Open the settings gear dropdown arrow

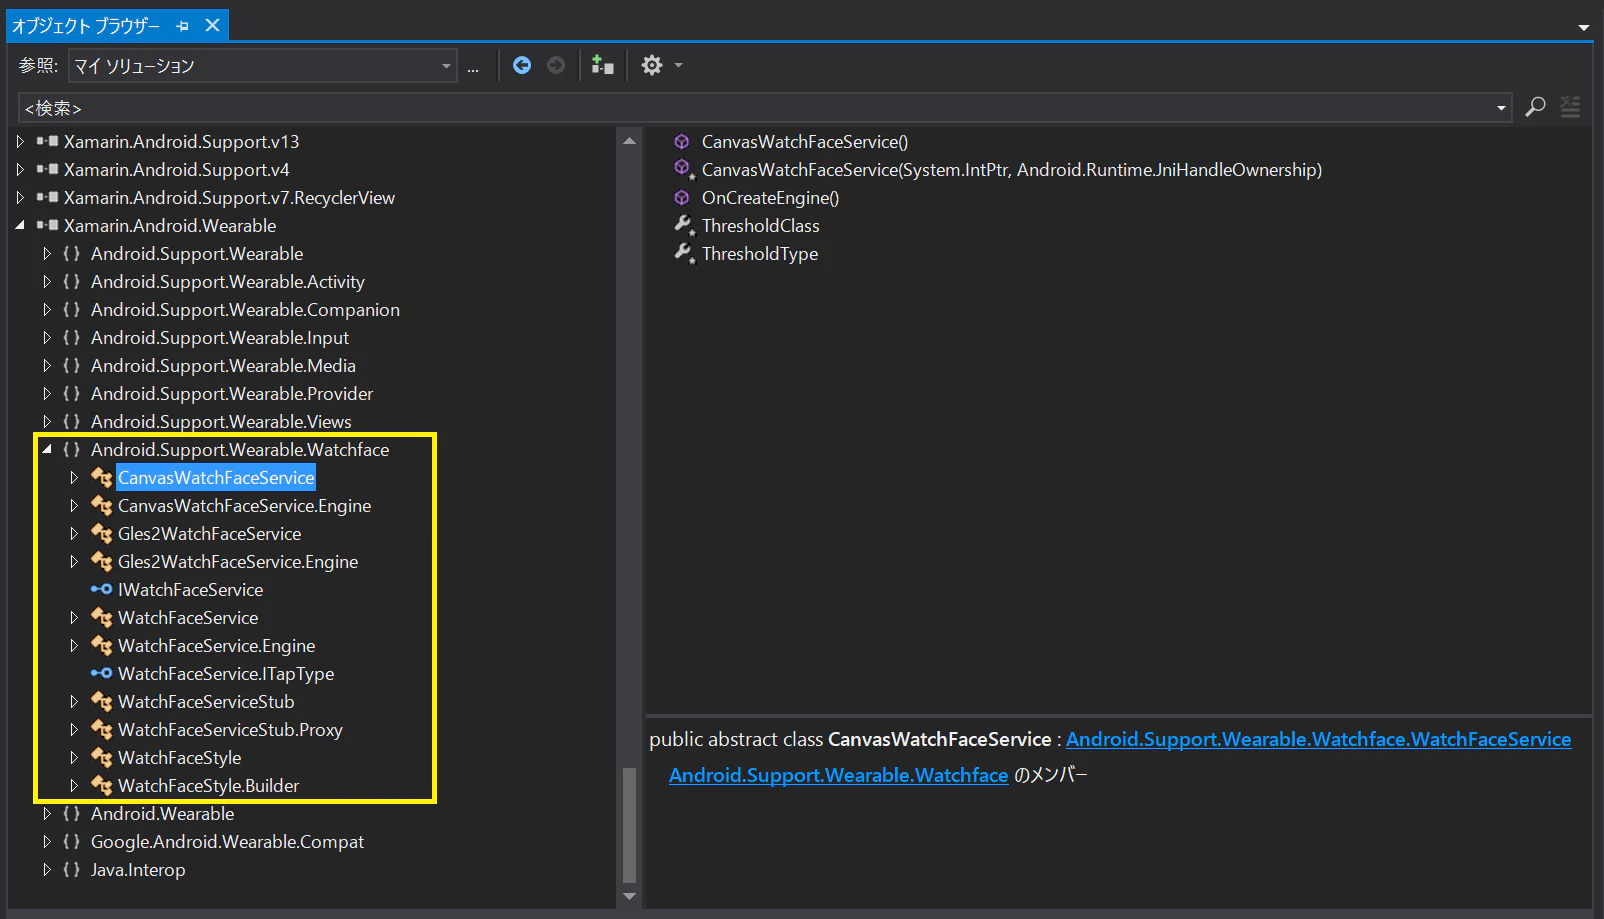[679, 65]
